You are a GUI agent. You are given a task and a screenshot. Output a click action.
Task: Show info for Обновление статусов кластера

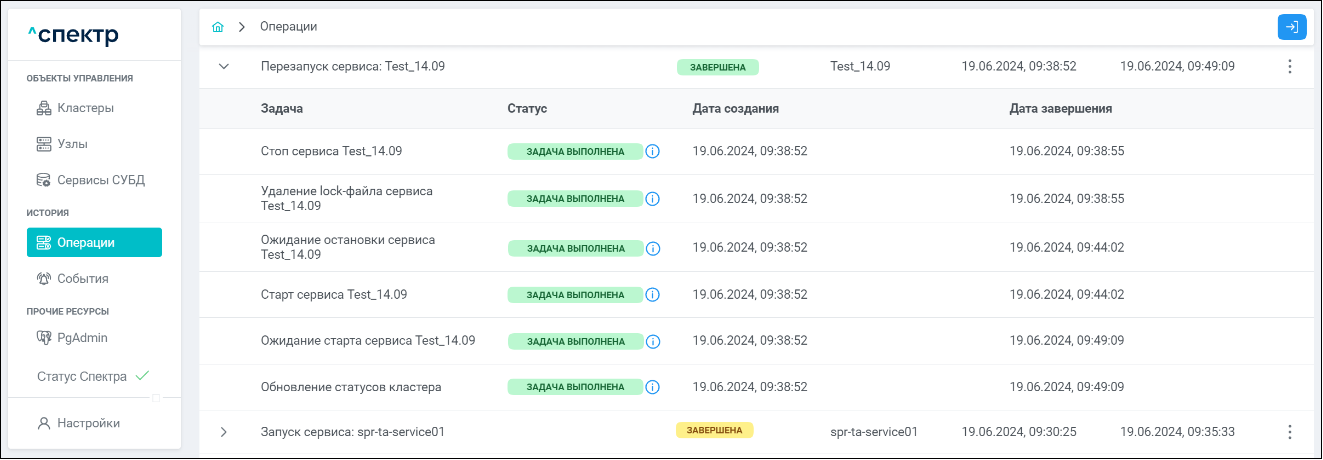point(653,387)
